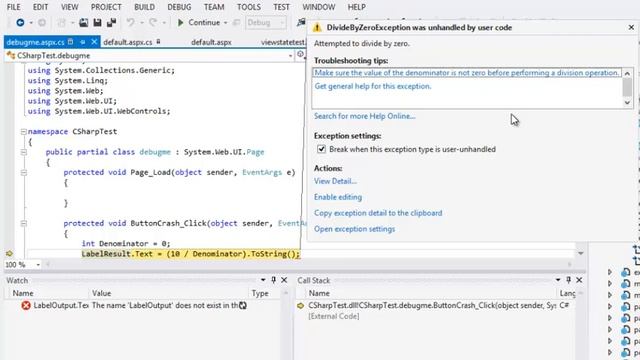Close the DivideByZeroException popup
The width and height of the screenshot is (640, 360).
pos(631,27)
